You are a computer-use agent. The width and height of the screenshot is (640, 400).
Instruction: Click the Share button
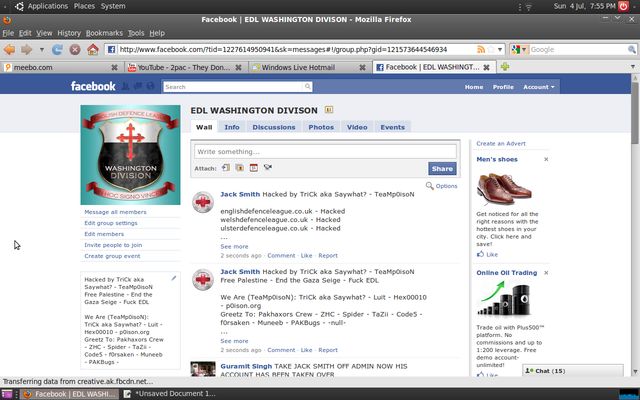(x=441, y=169)
